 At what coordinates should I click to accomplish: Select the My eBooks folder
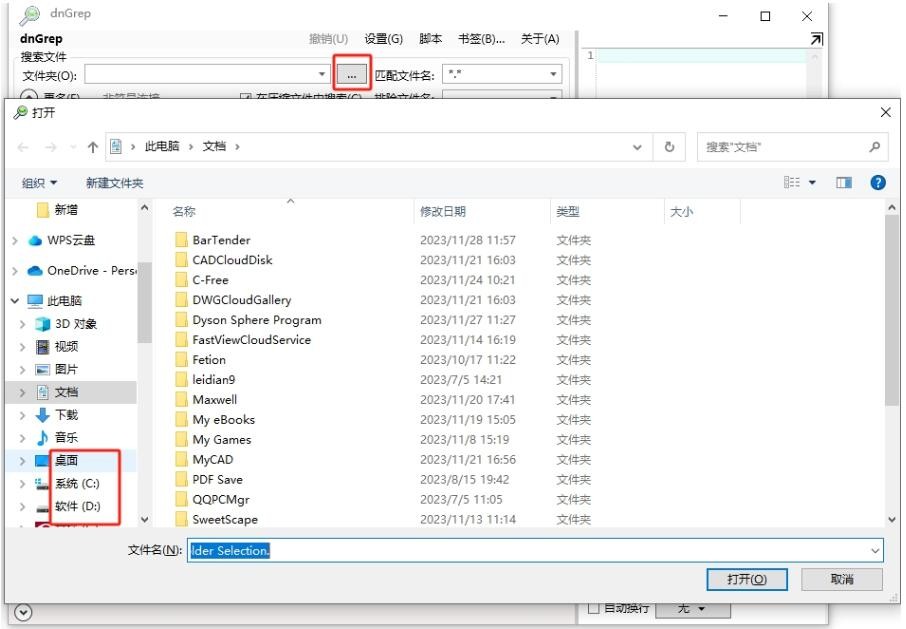(224, 420)
